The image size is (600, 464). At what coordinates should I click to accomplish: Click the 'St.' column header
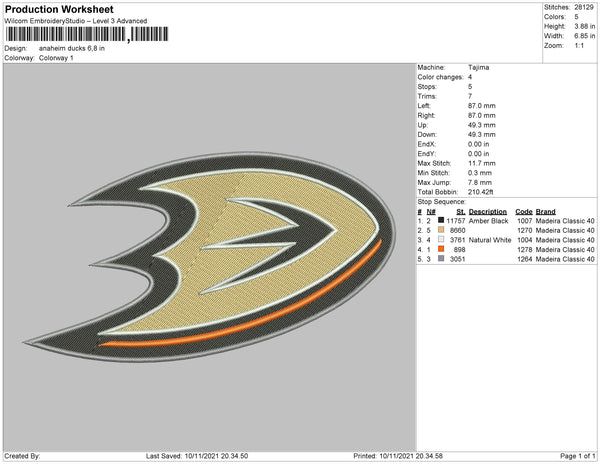(x=461, y=212)
